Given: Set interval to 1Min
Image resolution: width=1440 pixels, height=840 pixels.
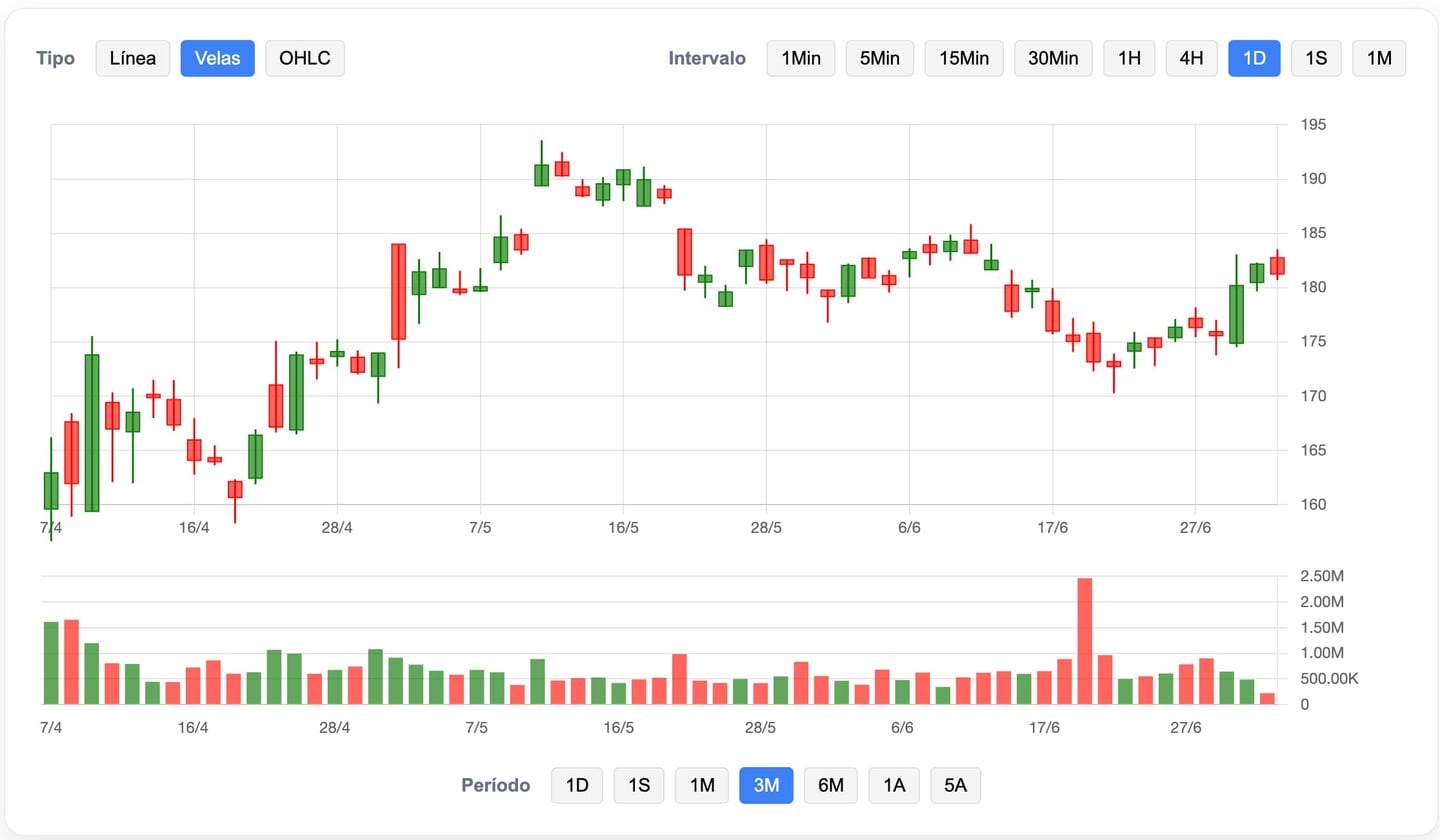Looking at the screenshot, I should 800,58.
